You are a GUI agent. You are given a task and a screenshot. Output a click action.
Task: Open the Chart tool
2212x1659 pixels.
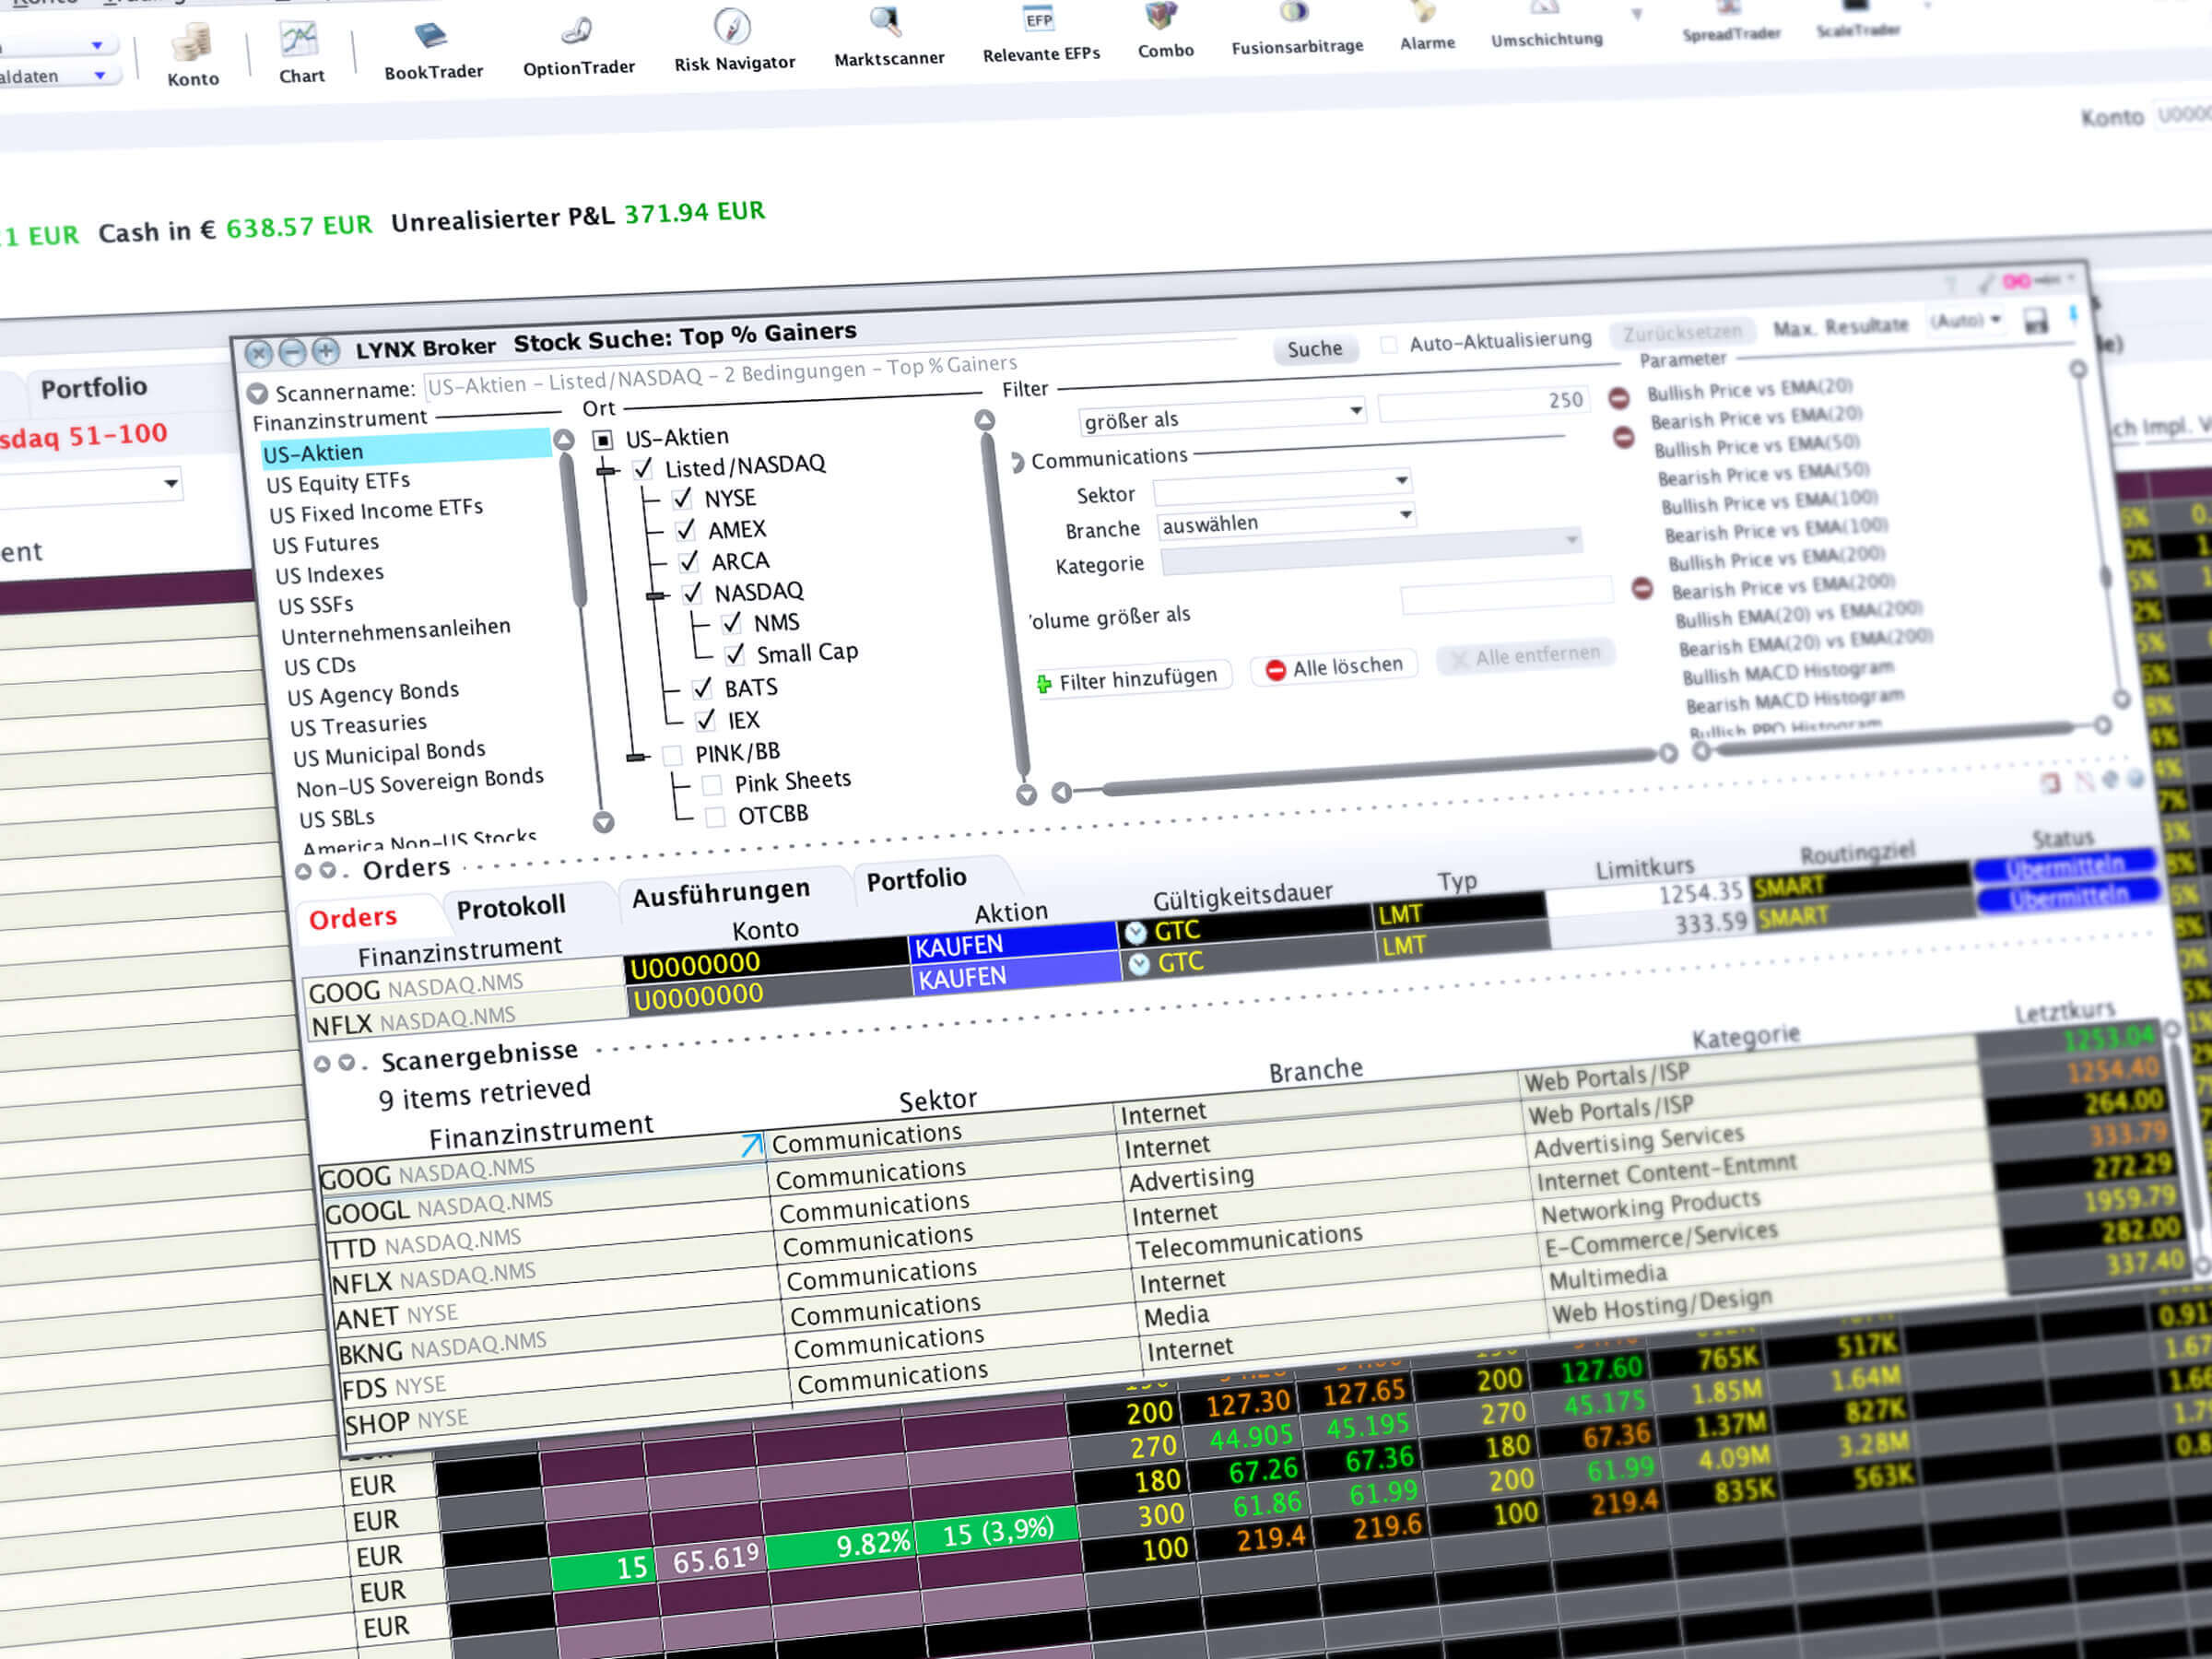click(x=301, y=52)
